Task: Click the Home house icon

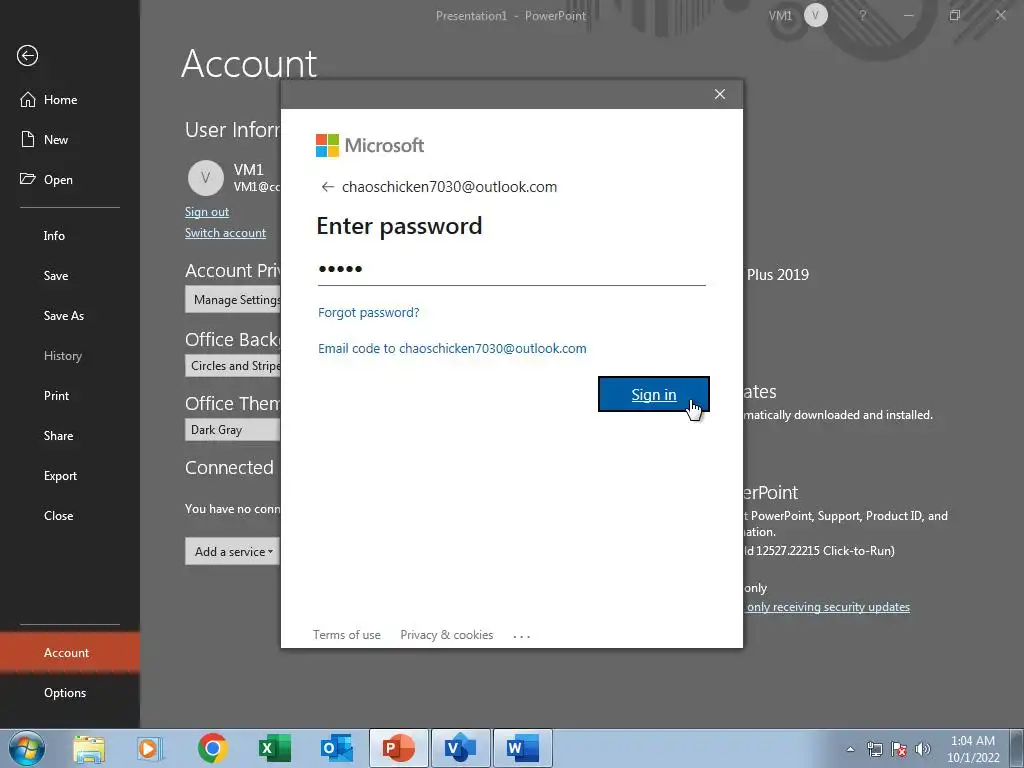Action: (27, 99)
